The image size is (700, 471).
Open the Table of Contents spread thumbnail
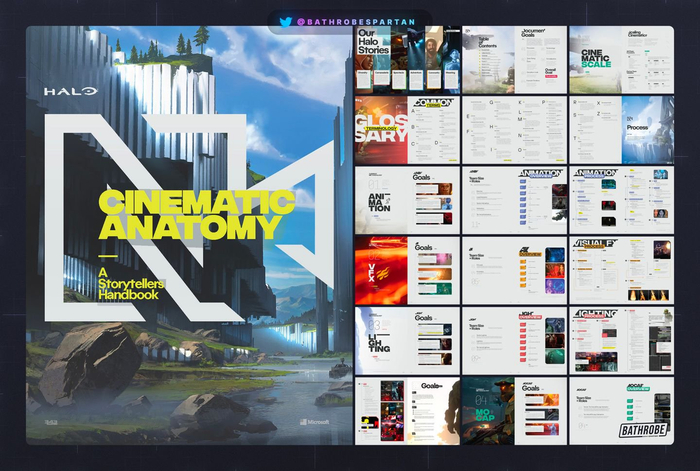pos(514,59)
